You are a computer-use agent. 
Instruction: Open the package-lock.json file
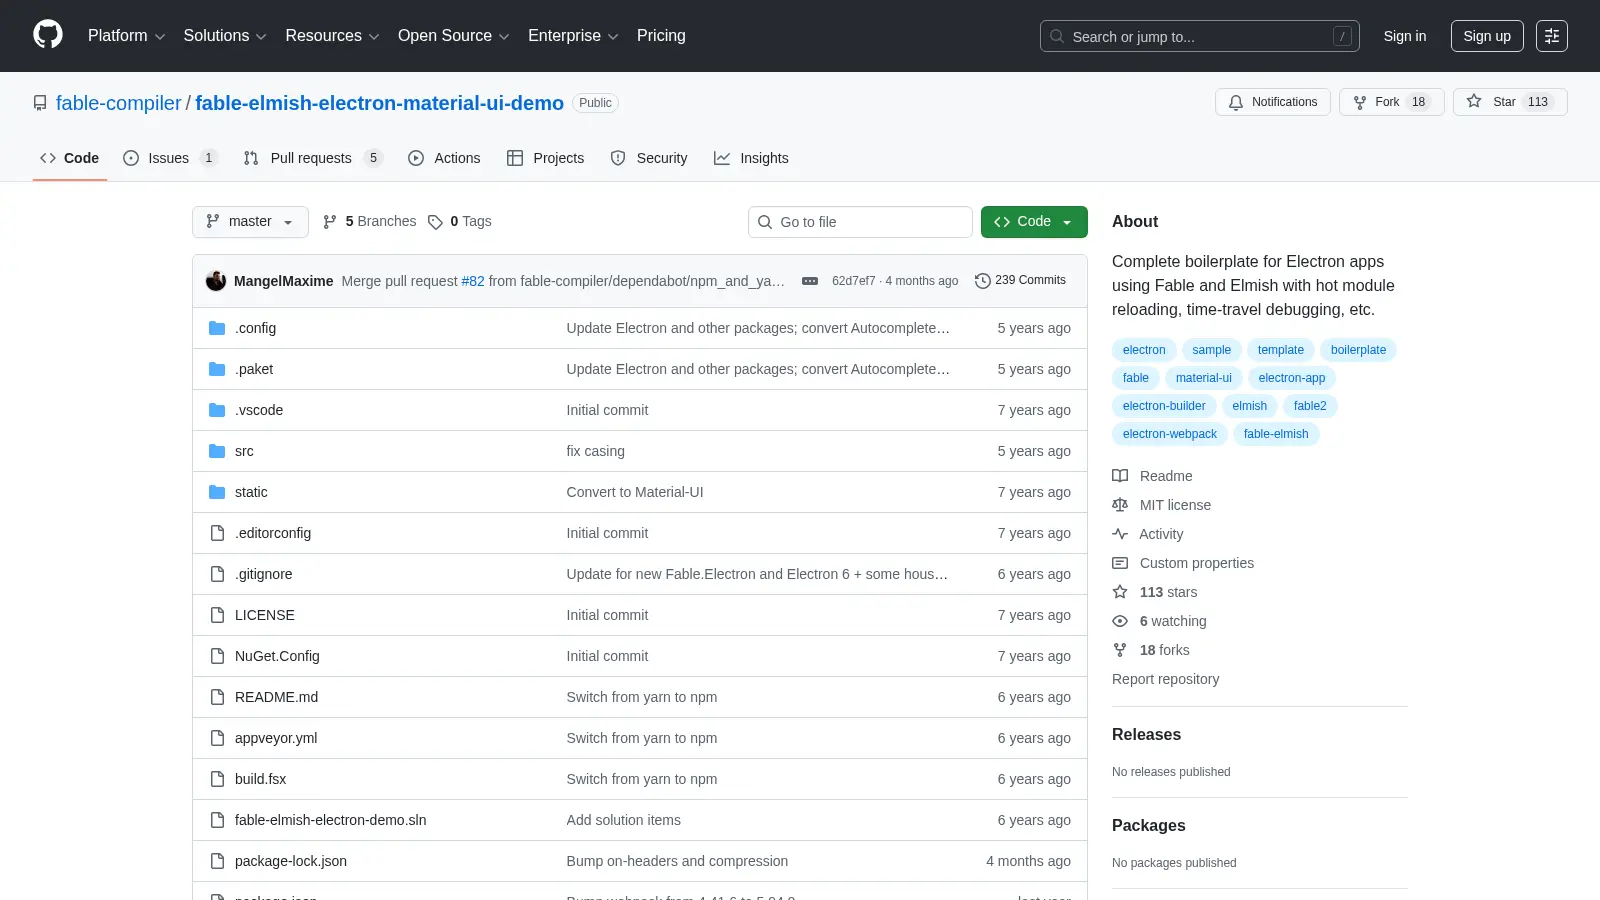[291, 861]
